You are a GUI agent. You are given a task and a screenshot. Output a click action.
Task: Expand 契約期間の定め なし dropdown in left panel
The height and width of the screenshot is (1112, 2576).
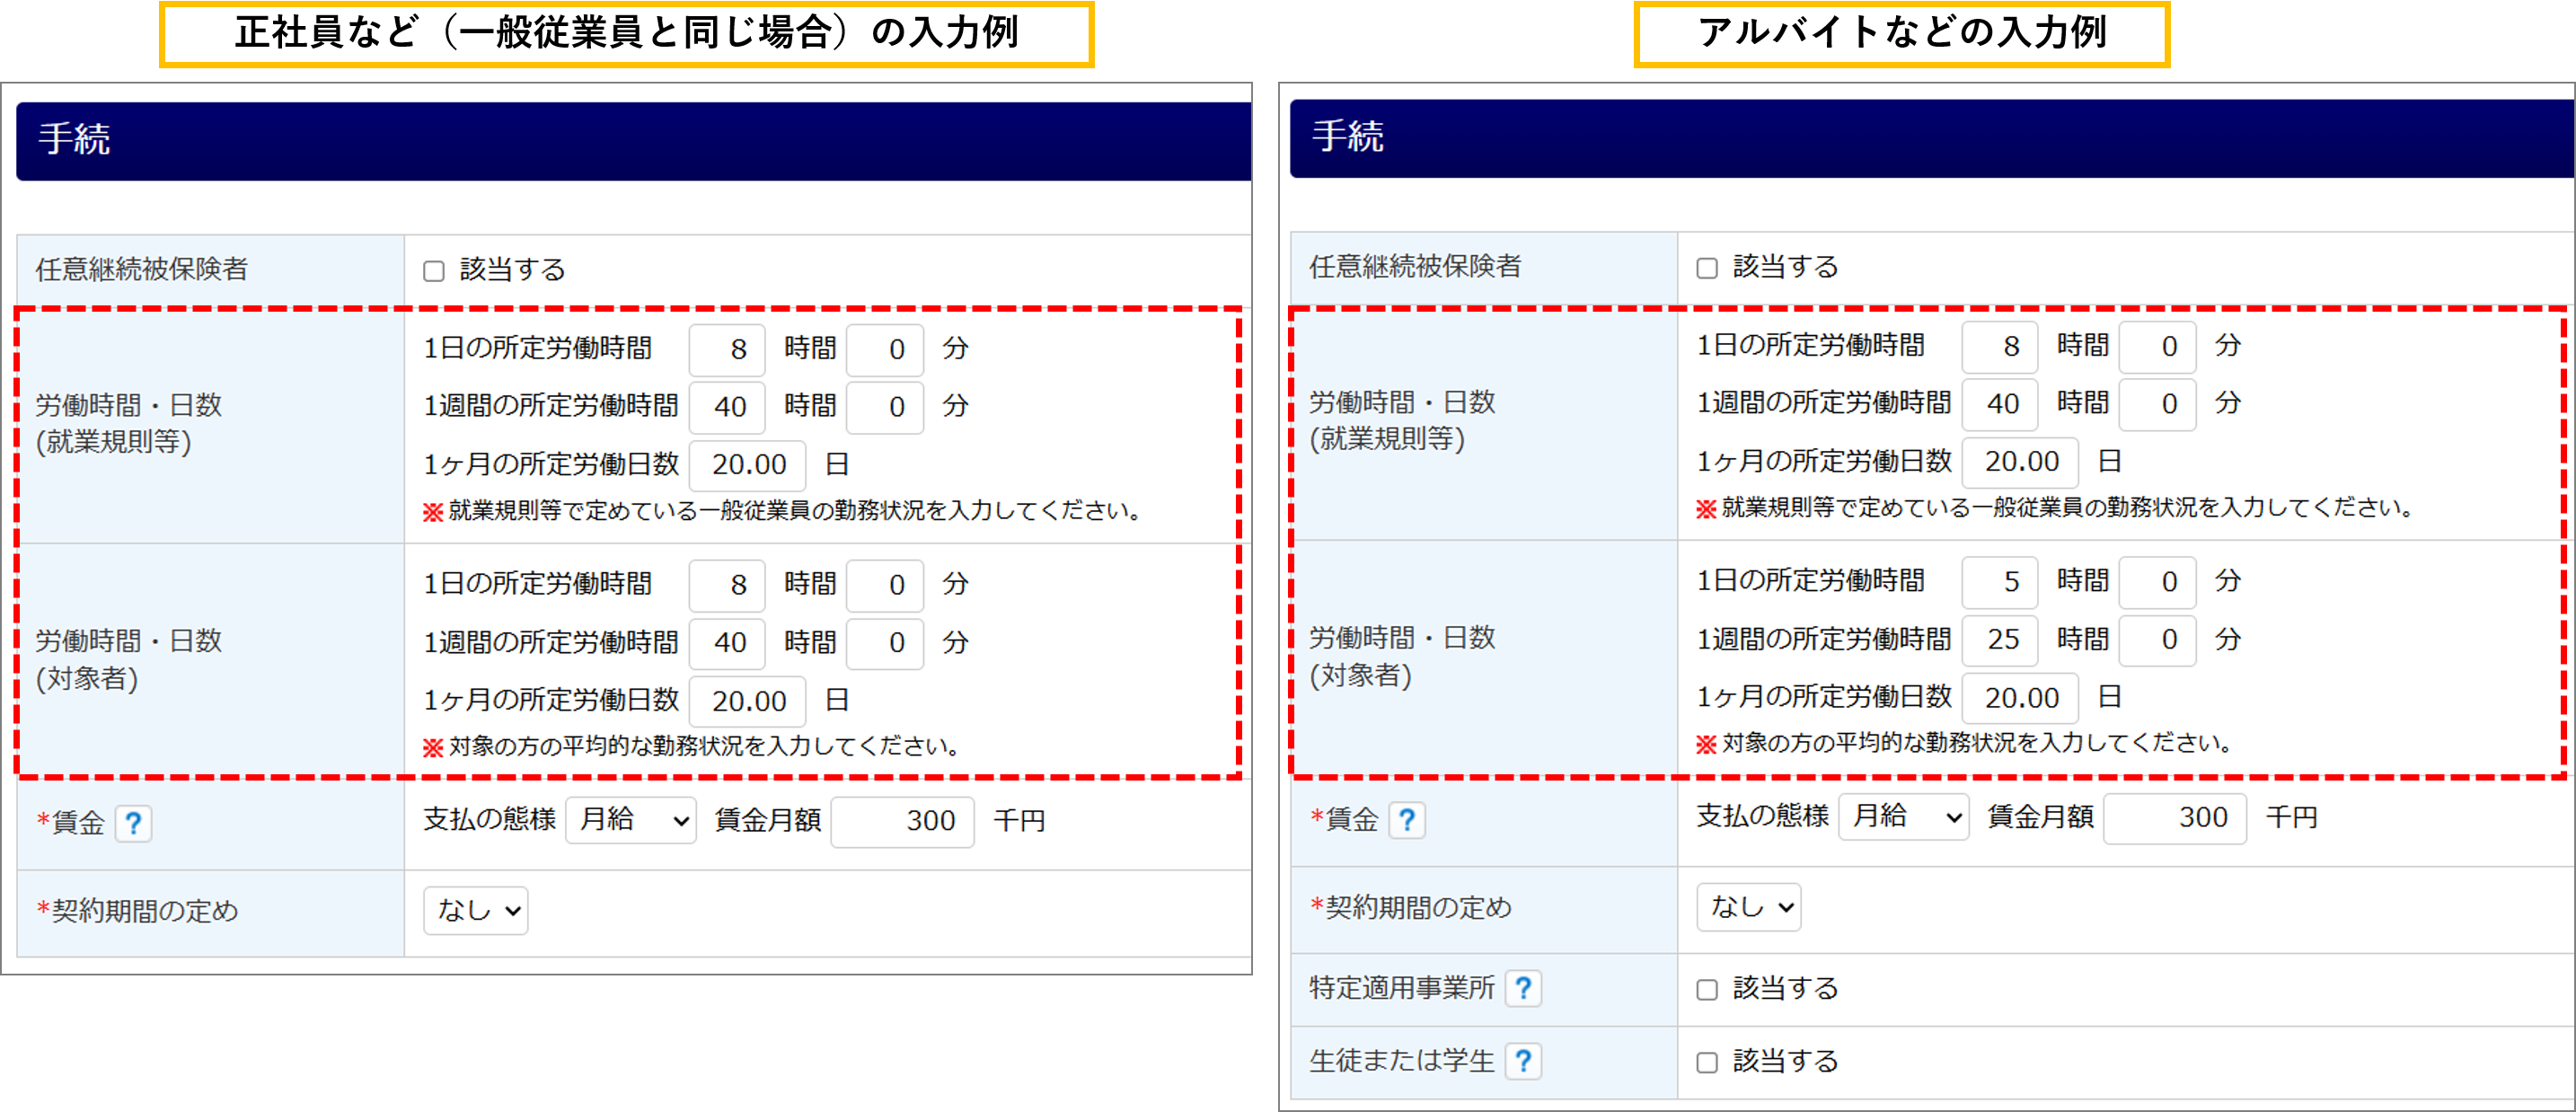coord(475,910)
